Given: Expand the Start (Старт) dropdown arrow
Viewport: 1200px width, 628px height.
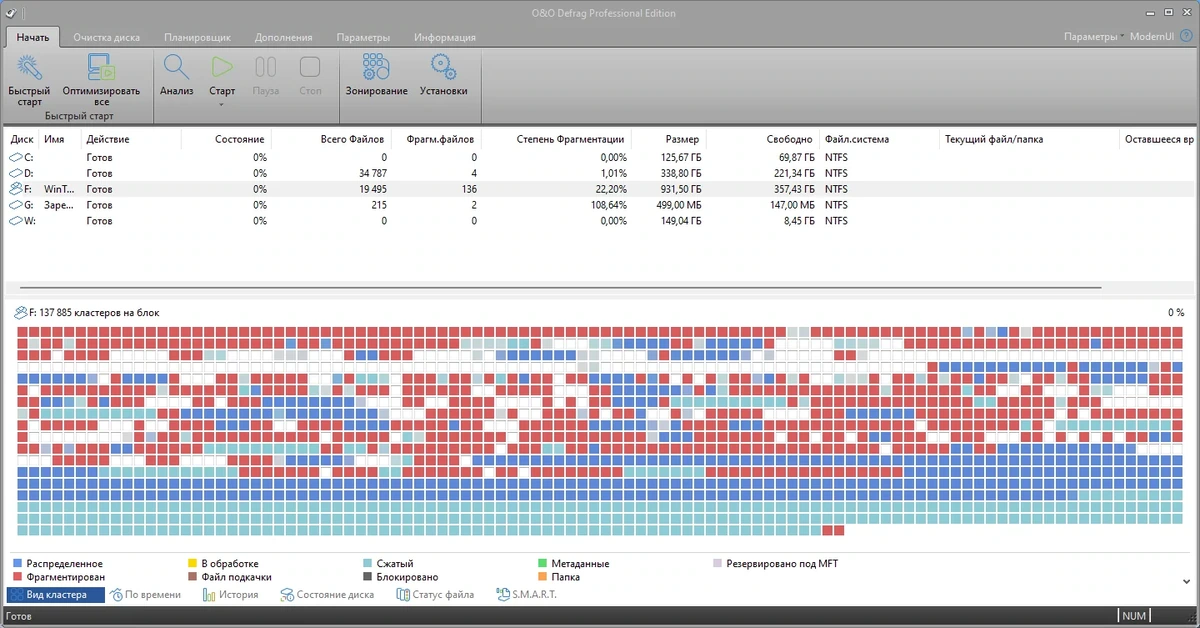Looking at the screenshot, I should click(222, 104).
